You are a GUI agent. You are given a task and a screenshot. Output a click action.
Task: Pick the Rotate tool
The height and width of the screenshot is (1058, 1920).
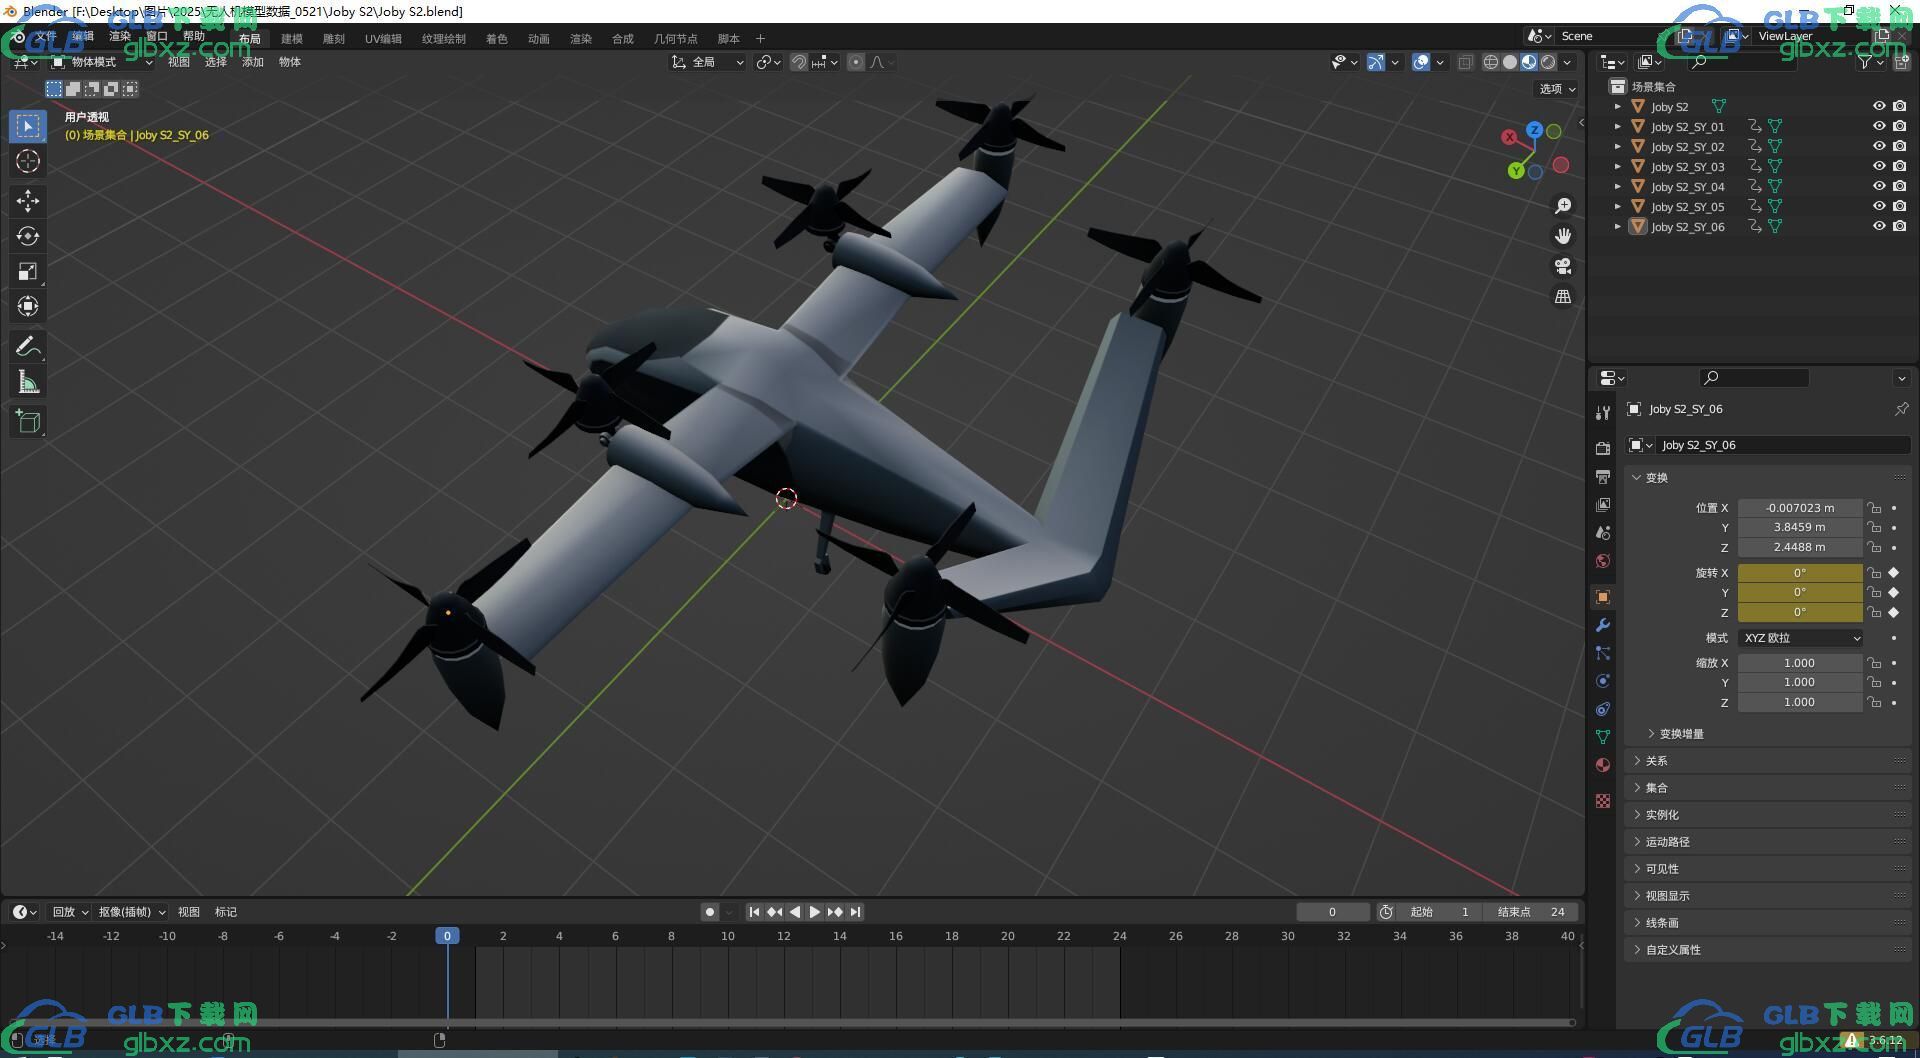pyautogui.click(x=28, y=236)
